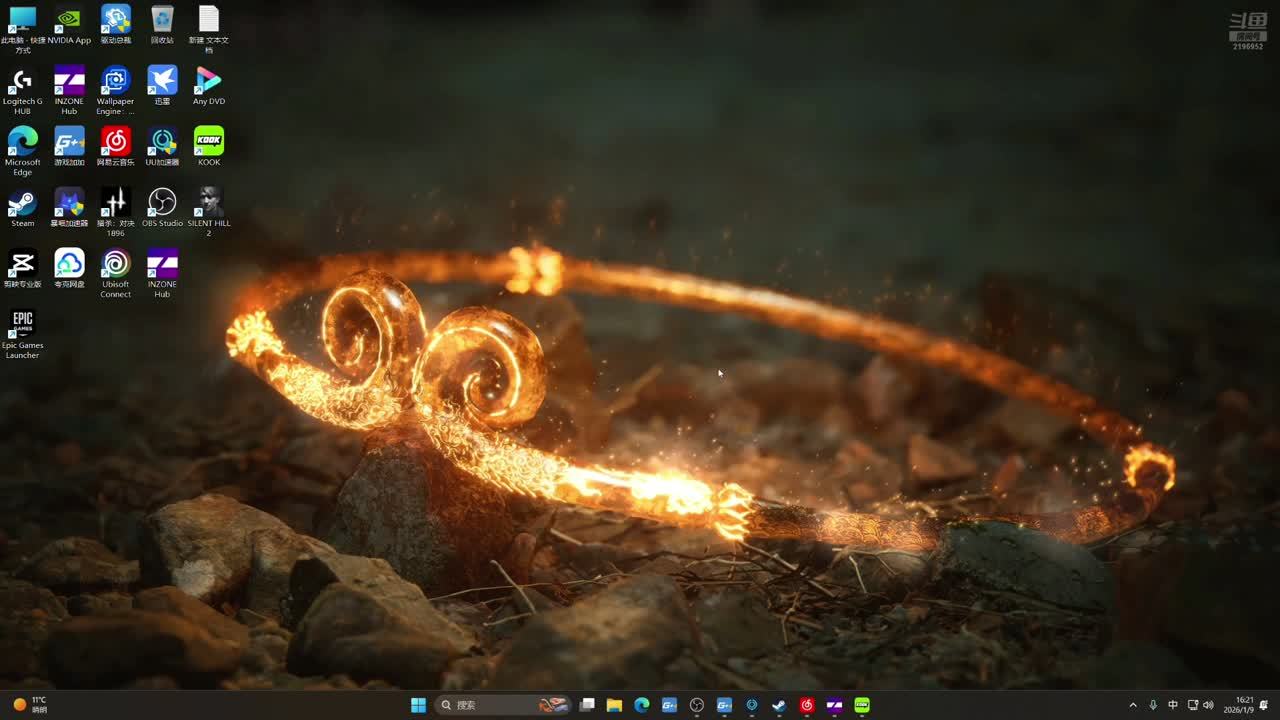This screenshot has width=1280, height=720.
Task: Open the Recycle Bin on the desktop
Action: click(162, 20)
